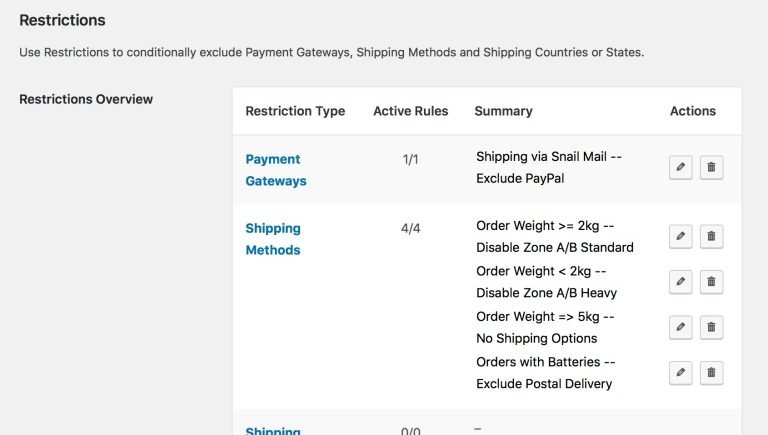Open the partially visible Shipping link at bottom
768x435 pixels.
pyautogui.click(x=273, y=430)
